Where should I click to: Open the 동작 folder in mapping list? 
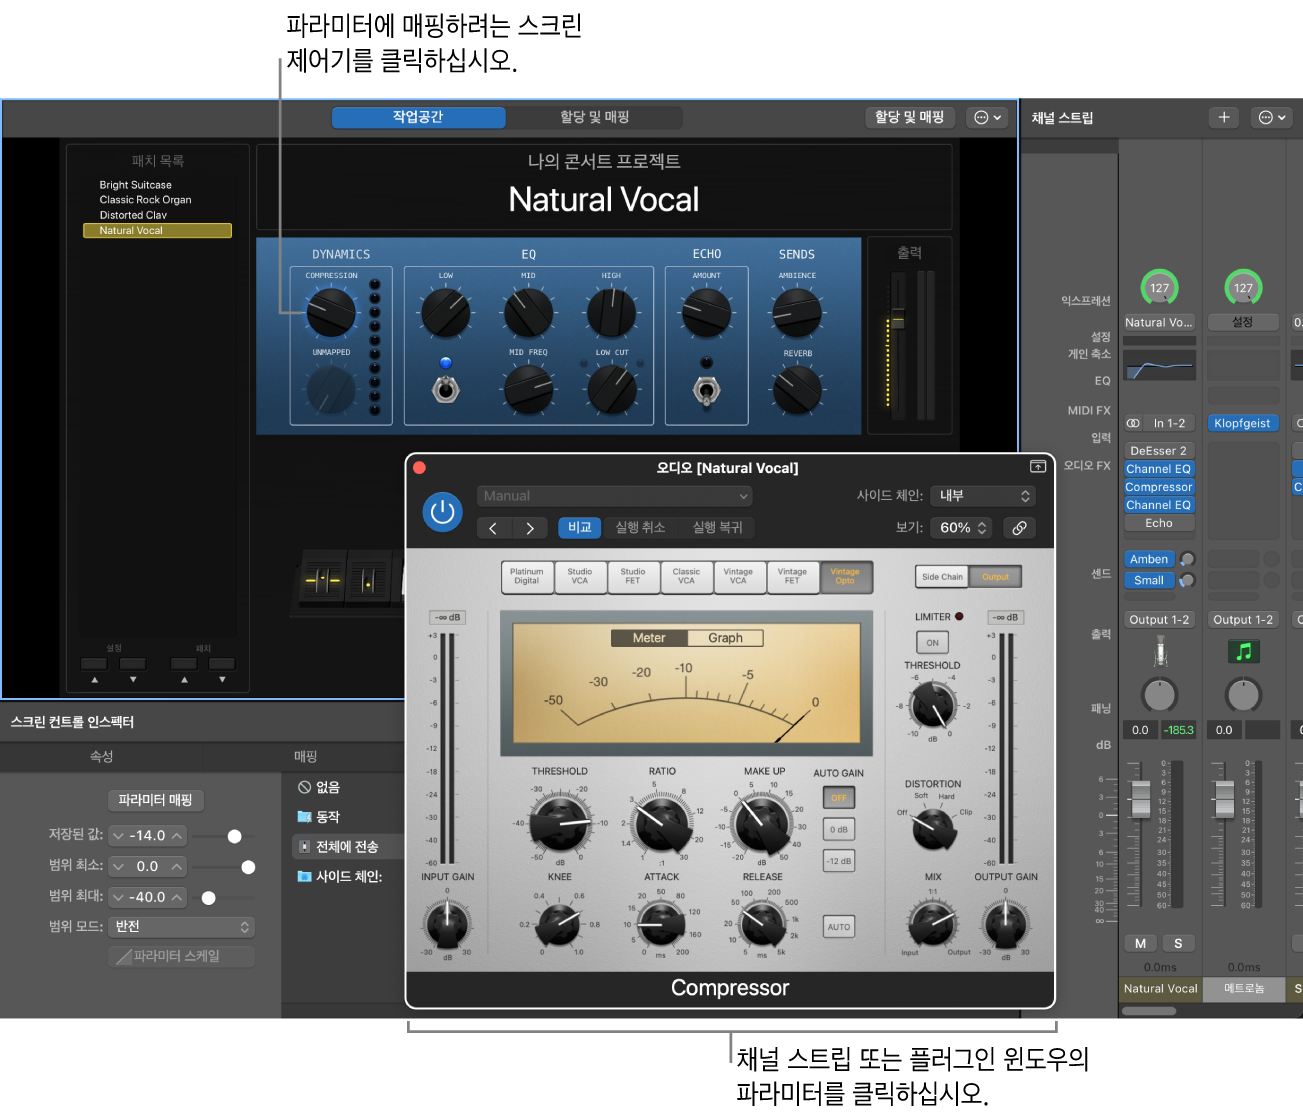(319, 817)
